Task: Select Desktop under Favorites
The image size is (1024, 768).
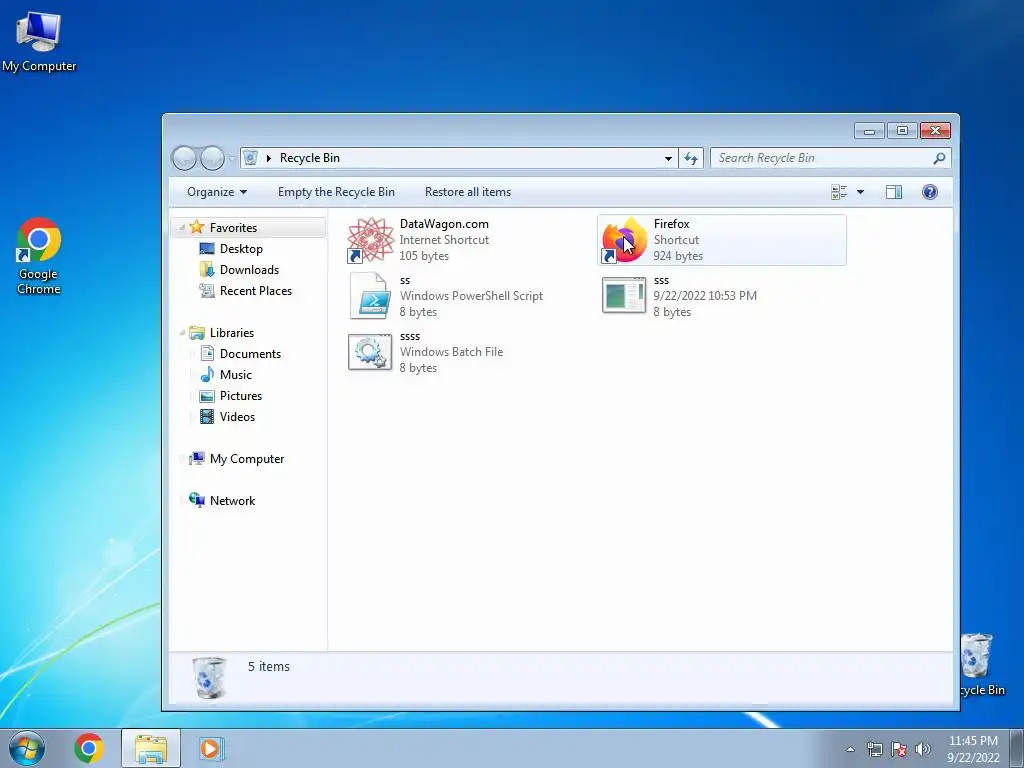Action: pyautogui.click(x=241, y=249)
